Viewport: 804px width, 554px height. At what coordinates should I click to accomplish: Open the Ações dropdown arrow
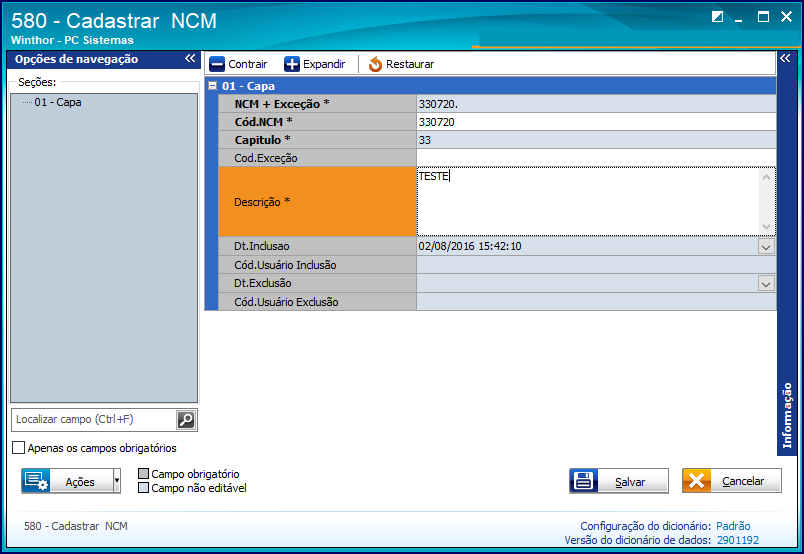click(x=117, y=481)
